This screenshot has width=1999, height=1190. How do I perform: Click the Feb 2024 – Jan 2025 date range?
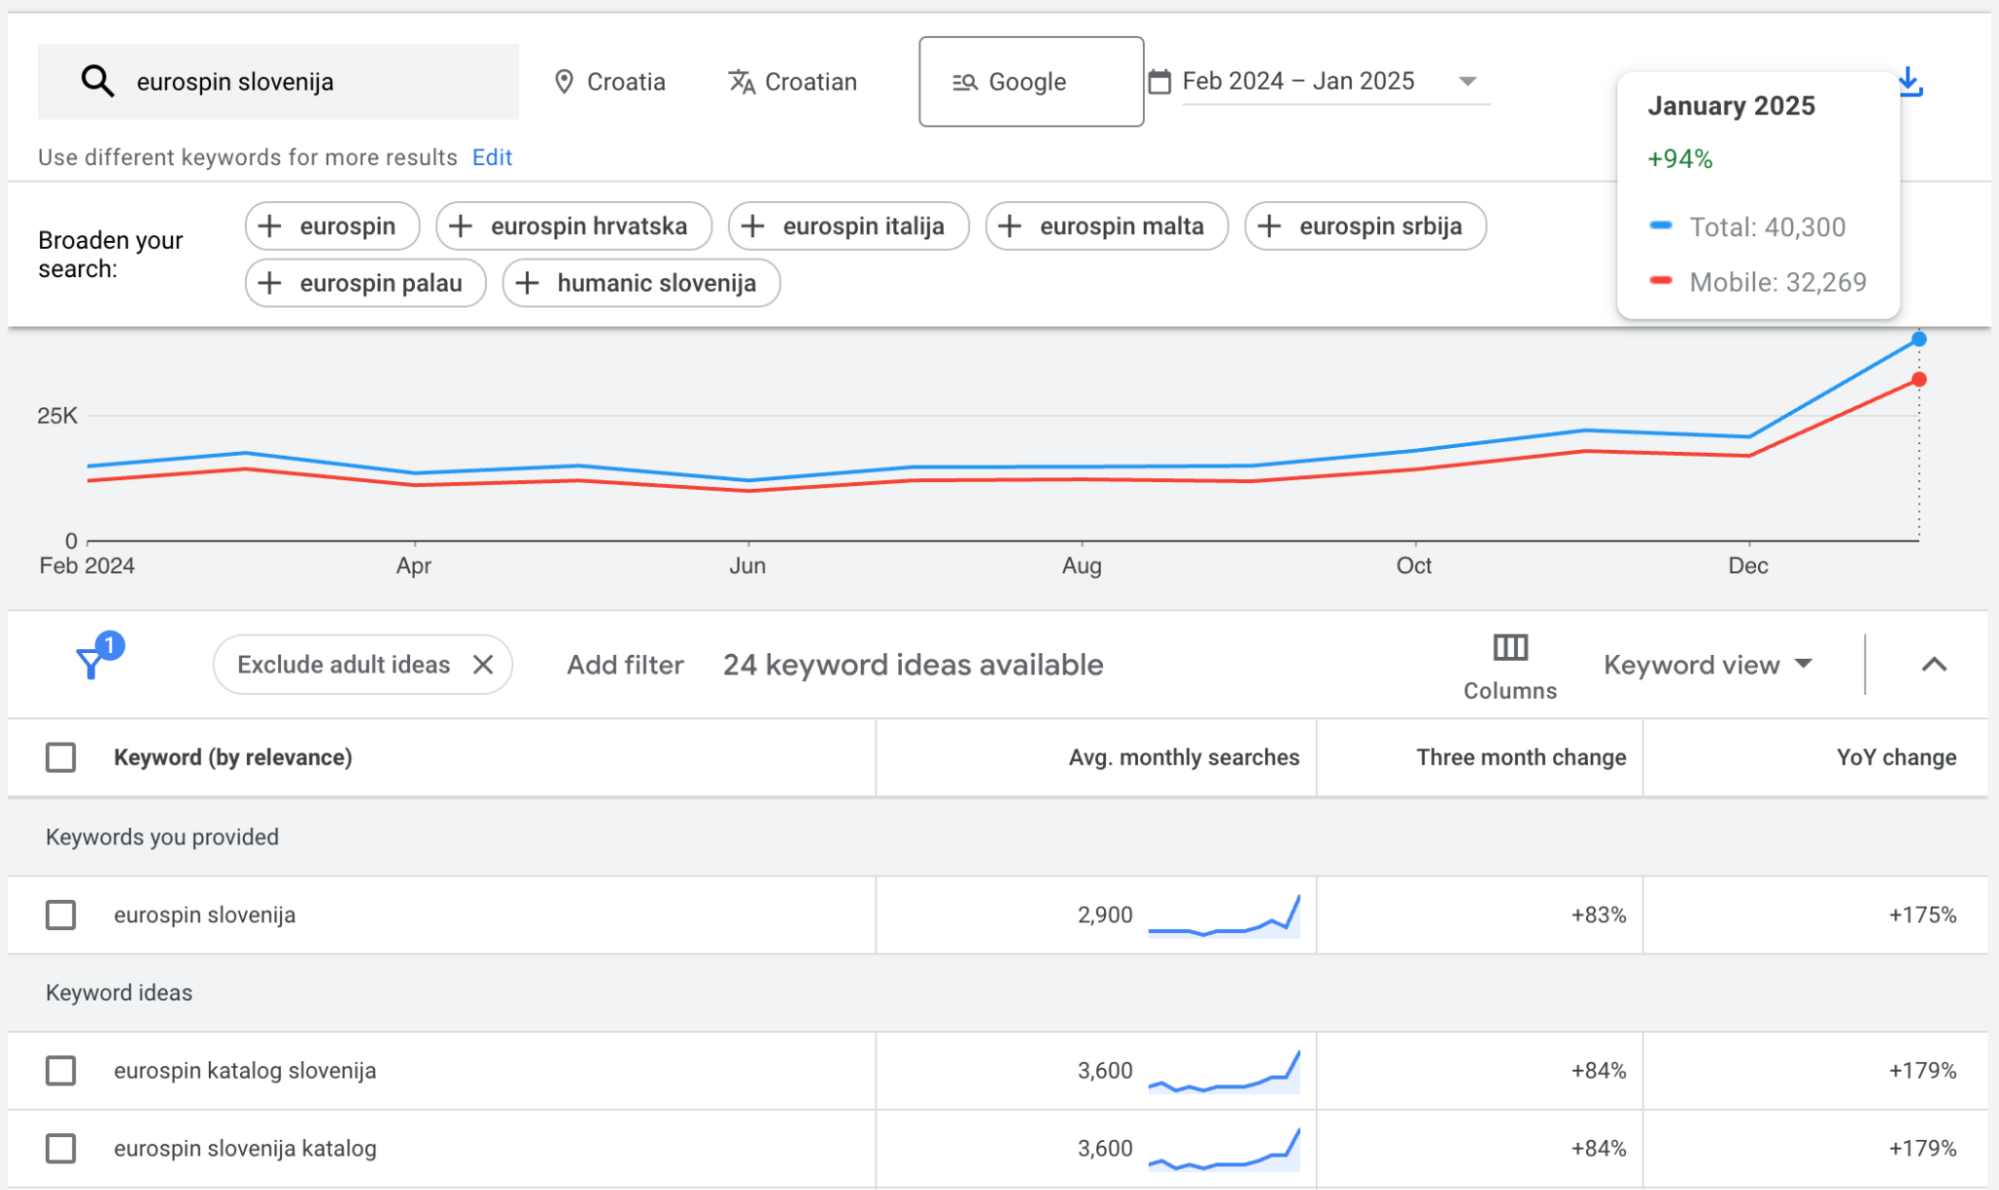click(x=1298, y=82)
